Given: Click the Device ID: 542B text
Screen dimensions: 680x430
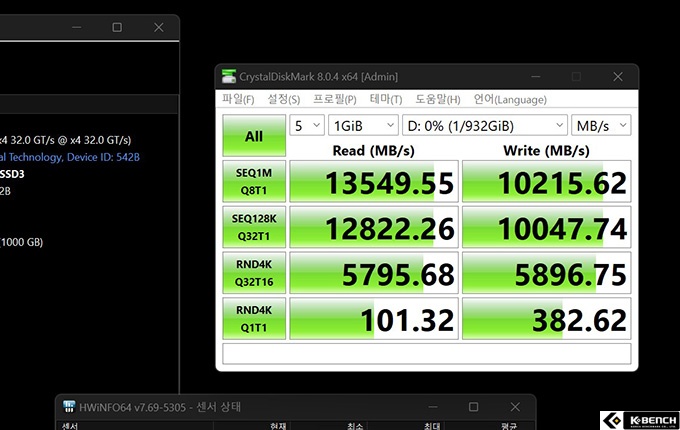Looking at the screenshot, I should pyautogui.click(x=103, y=157).
